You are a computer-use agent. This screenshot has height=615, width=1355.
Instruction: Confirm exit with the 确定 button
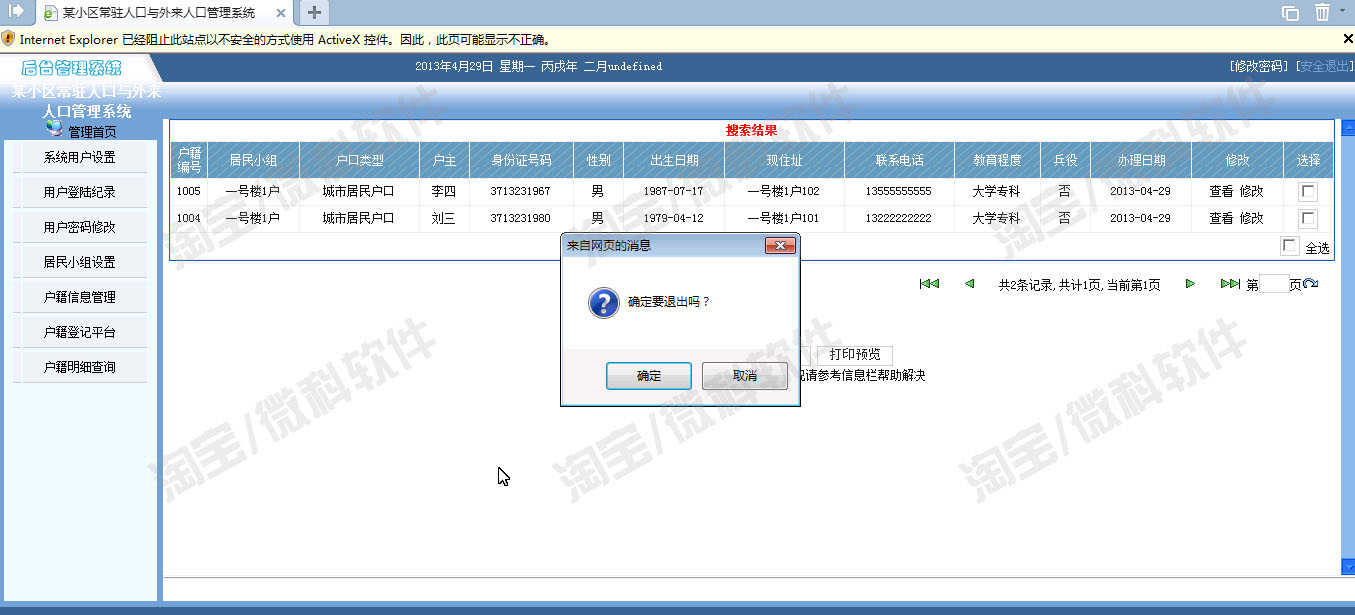tap(648, 376)
